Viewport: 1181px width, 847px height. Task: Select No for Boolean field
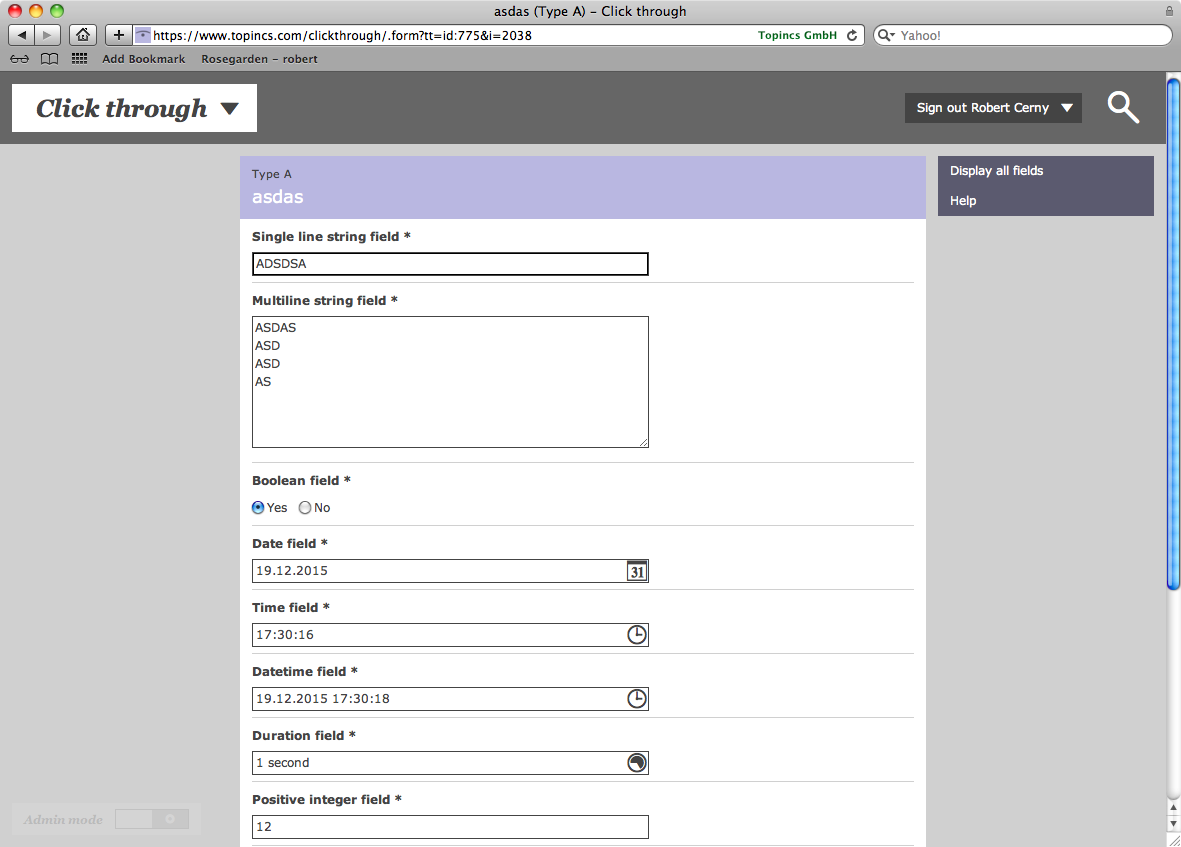[x=305, y=508]
